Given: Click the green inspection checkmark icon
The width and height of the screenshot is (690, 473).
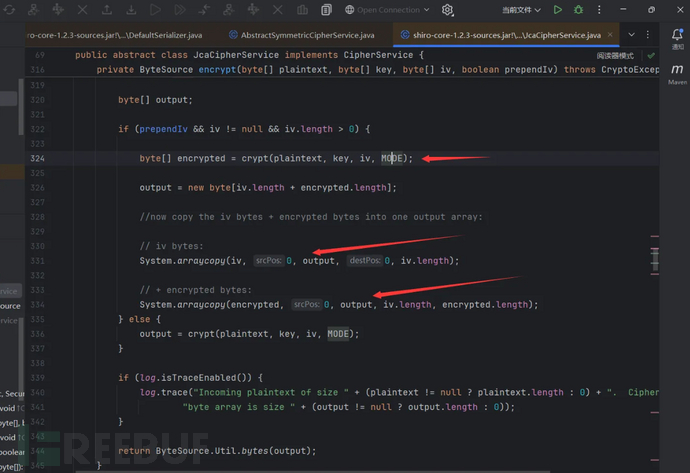Looking at the screenshot, I should coord(652,56).
